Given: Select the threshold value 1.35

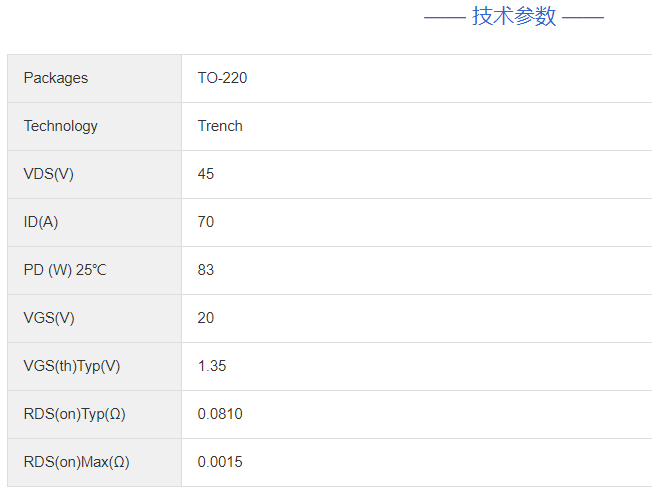Looking at the screenshot, I should [x=212, y=366].
